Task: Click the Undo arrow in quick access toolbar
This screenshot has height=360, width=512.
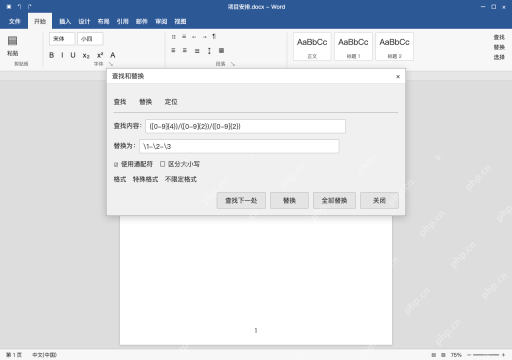Action: pyautogui.click(x=19, y=7)
